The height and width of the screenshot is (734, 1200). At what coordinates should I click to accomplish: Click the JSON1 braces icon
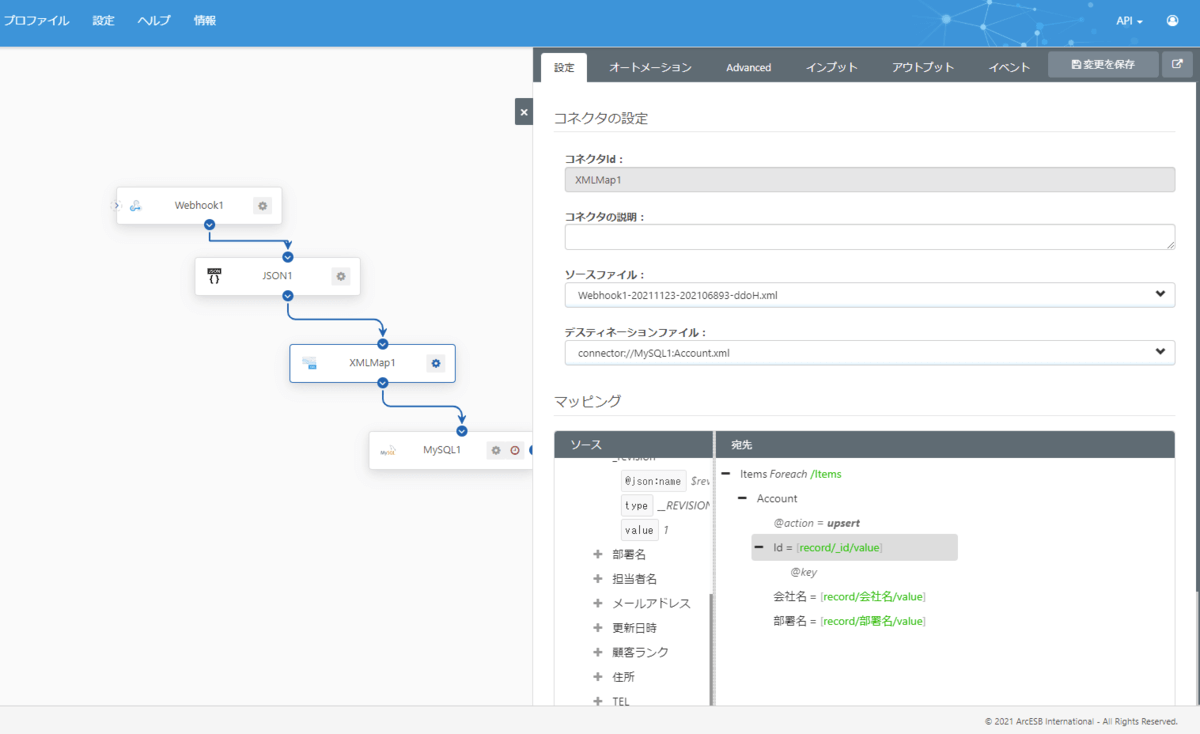click(x=214, y=276)
